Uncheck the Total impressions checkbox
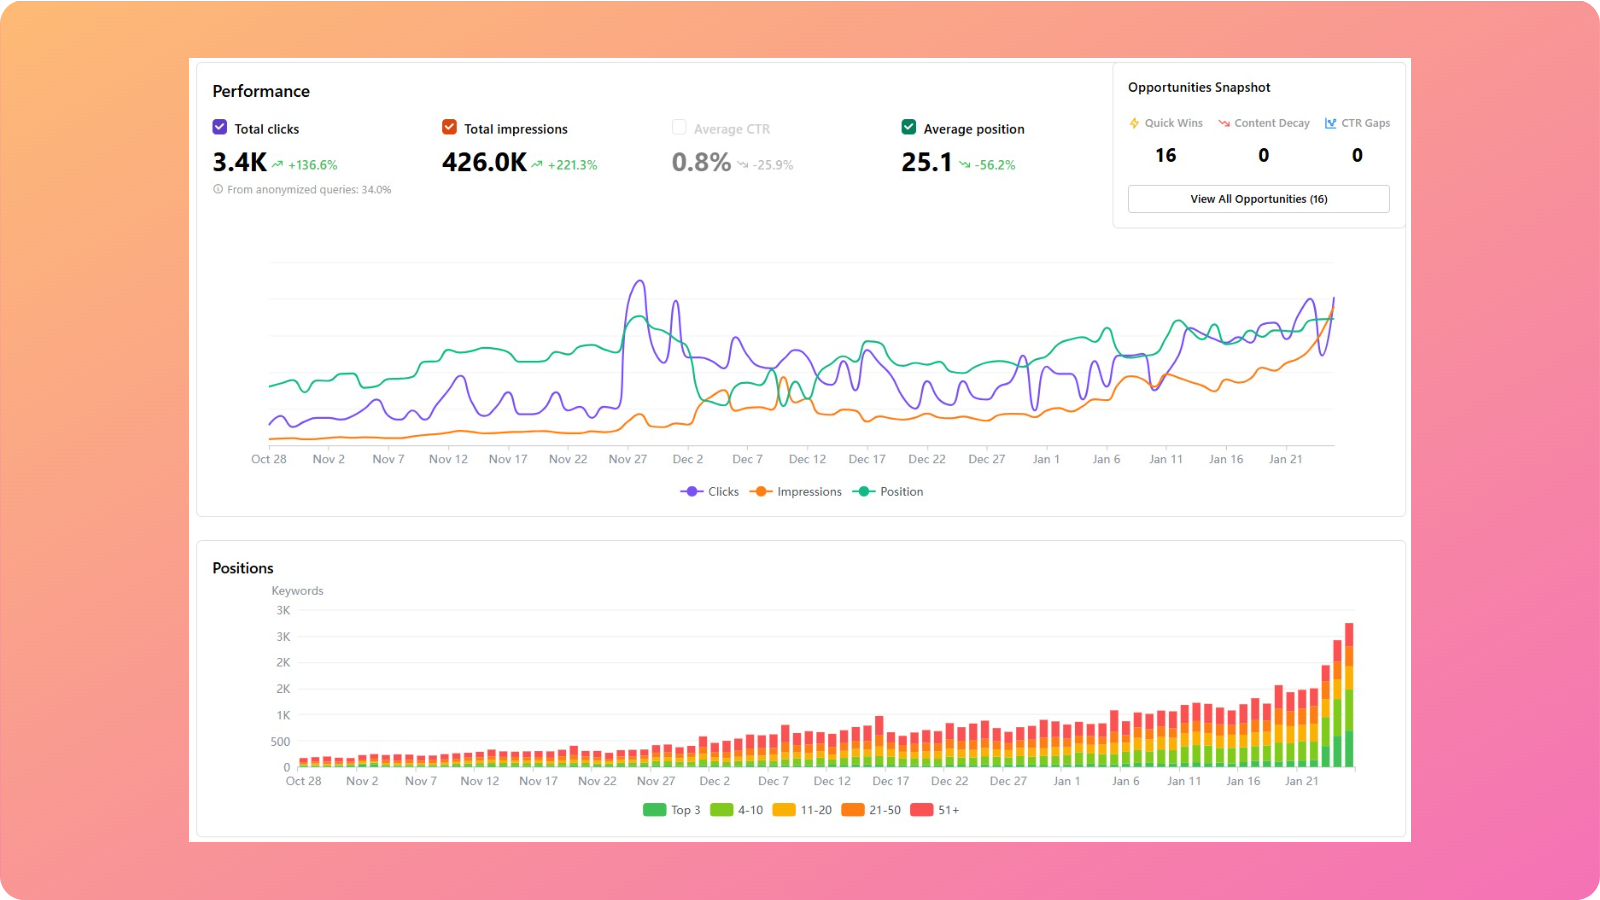The width and height of the screenshot is (1600, 900). pos(450,127)
